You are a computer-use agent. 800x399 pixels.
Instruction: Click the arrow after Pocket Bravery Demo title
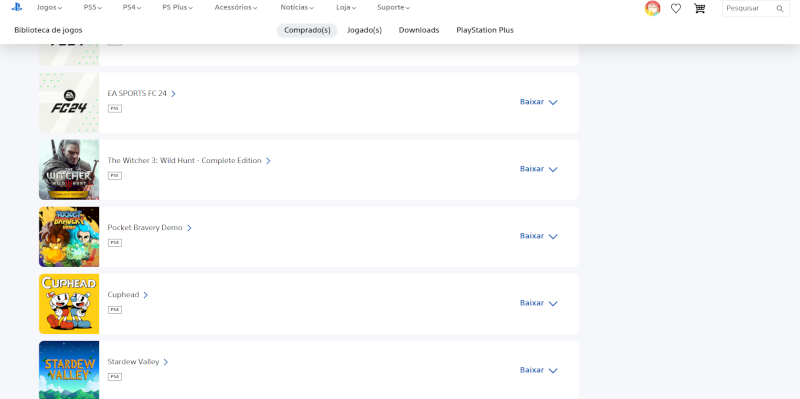pyautogui.click(x=189, y=228)
